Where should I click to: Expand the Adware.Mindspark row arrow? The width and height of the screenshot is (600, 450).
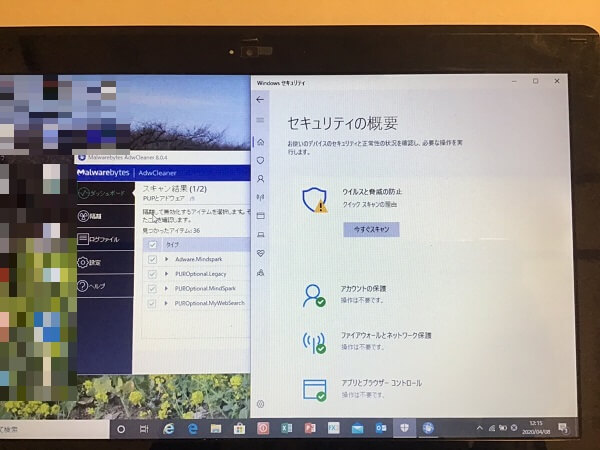[x=166, y=259]
